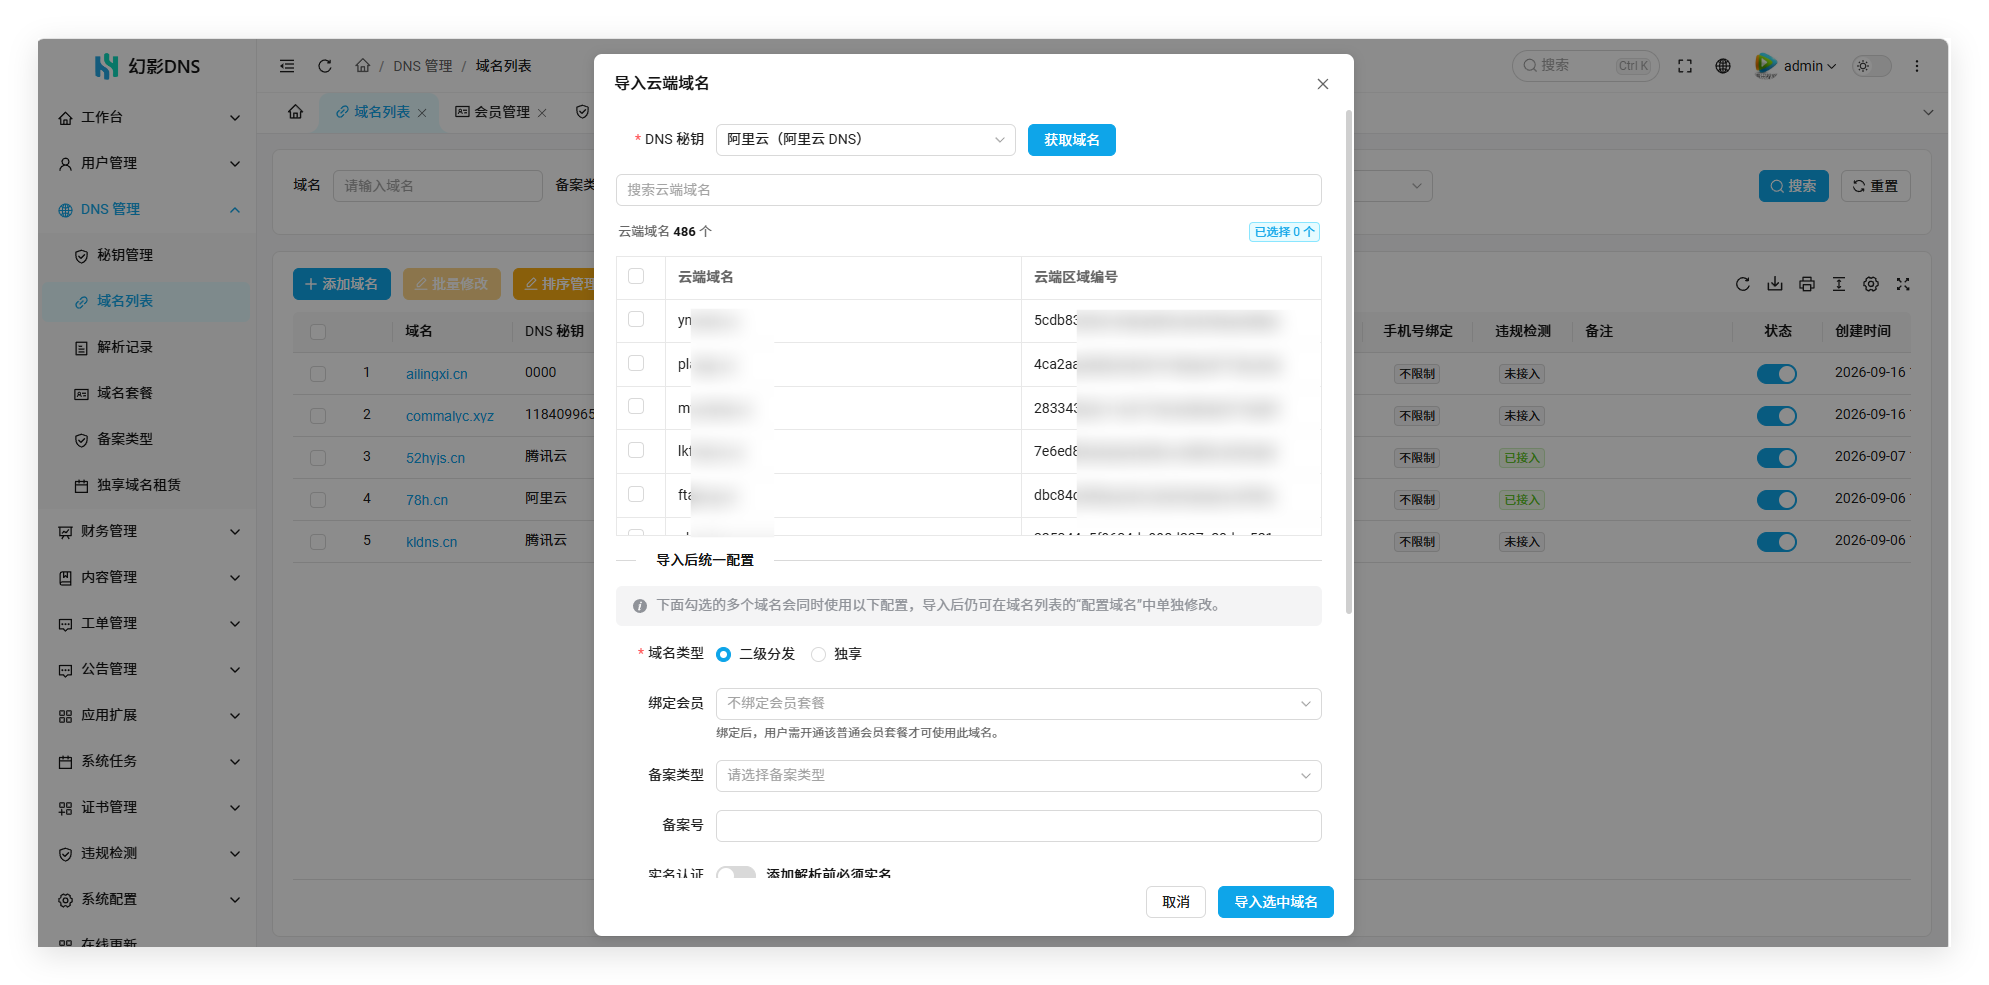Viewport: 1989px width, 985px height.
Task: Refresh the table using toolbar reload icon
Action: (x=1743, y=284)
